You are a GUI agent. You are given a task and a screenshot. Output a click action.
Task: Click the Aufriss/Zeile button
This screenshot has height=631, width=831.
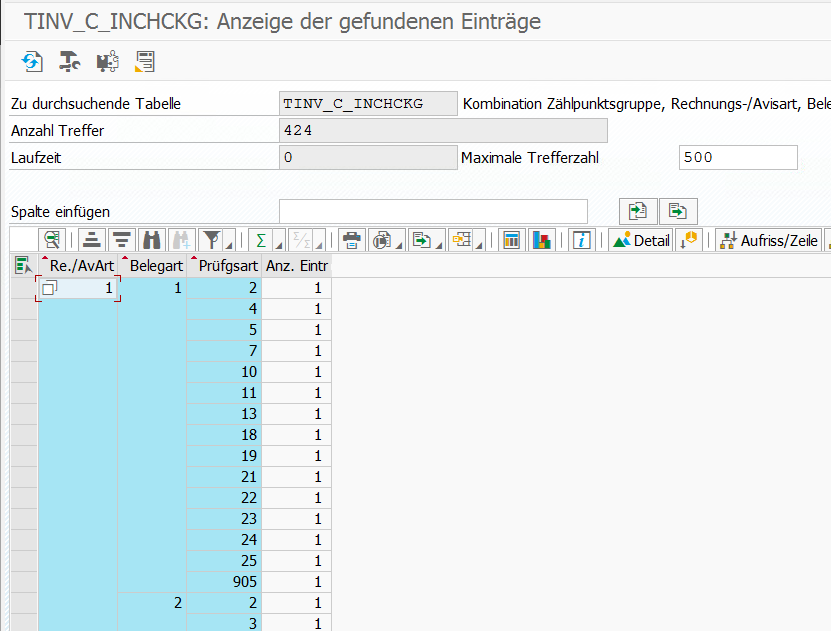coord(769,240)
